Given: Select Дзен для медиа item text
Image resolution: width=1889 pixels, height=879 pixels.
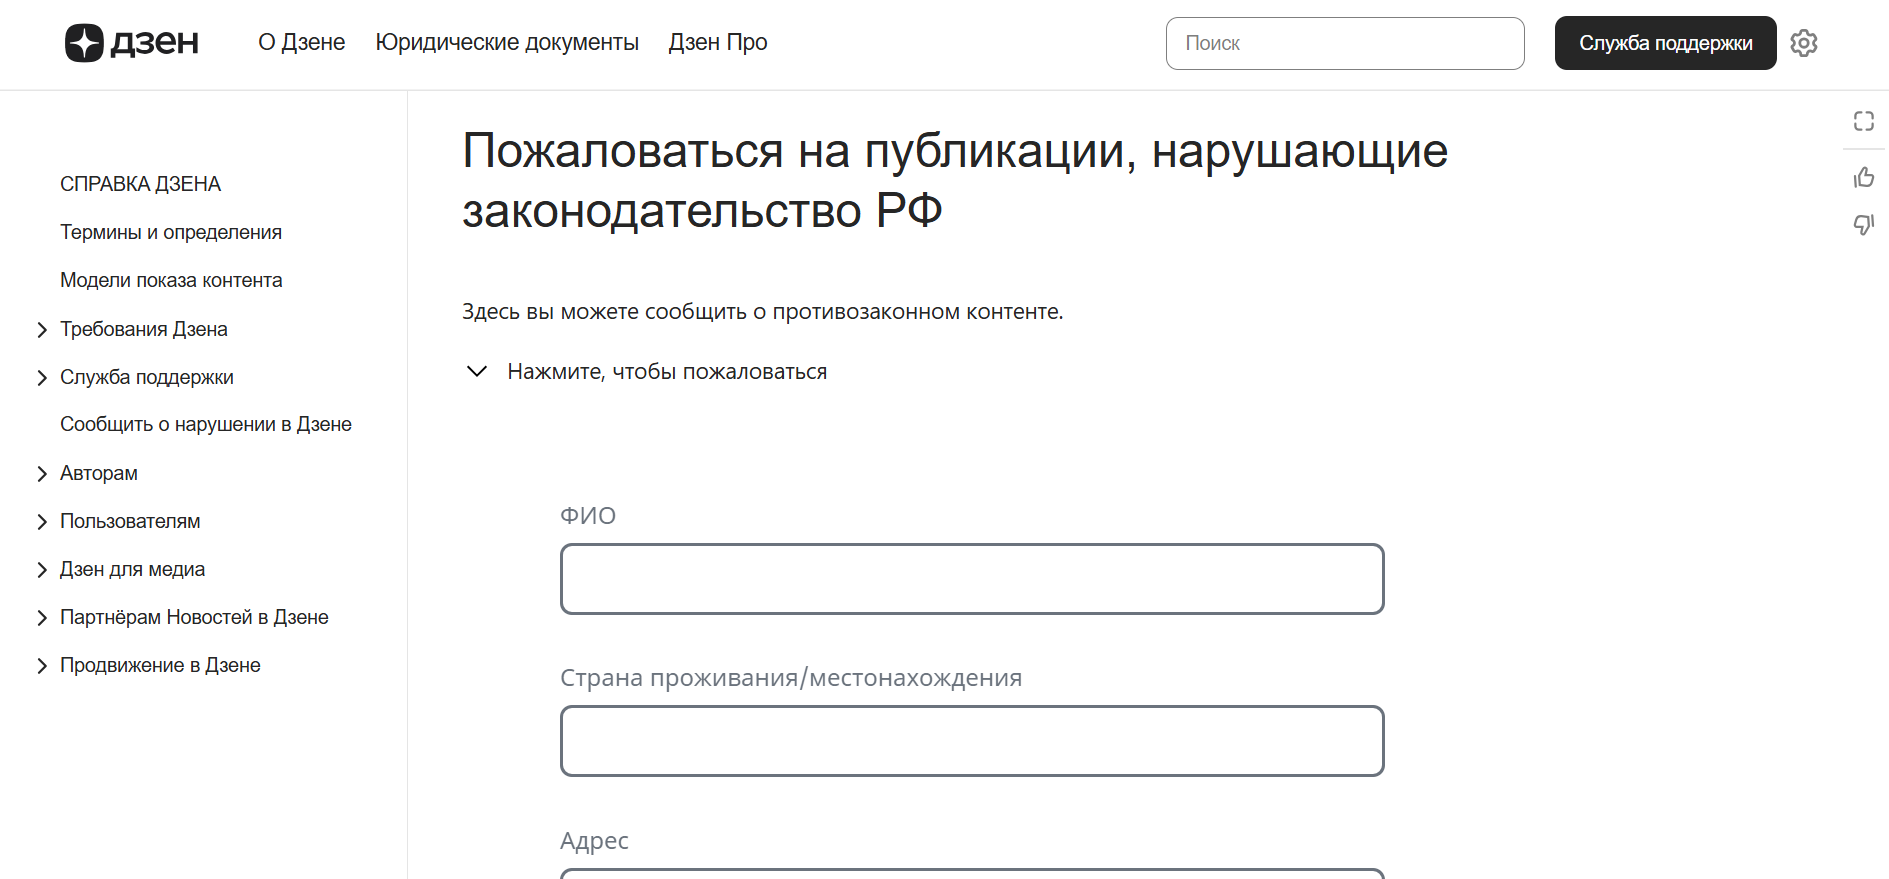Looking at the screenshot, I should pos(133,569).
